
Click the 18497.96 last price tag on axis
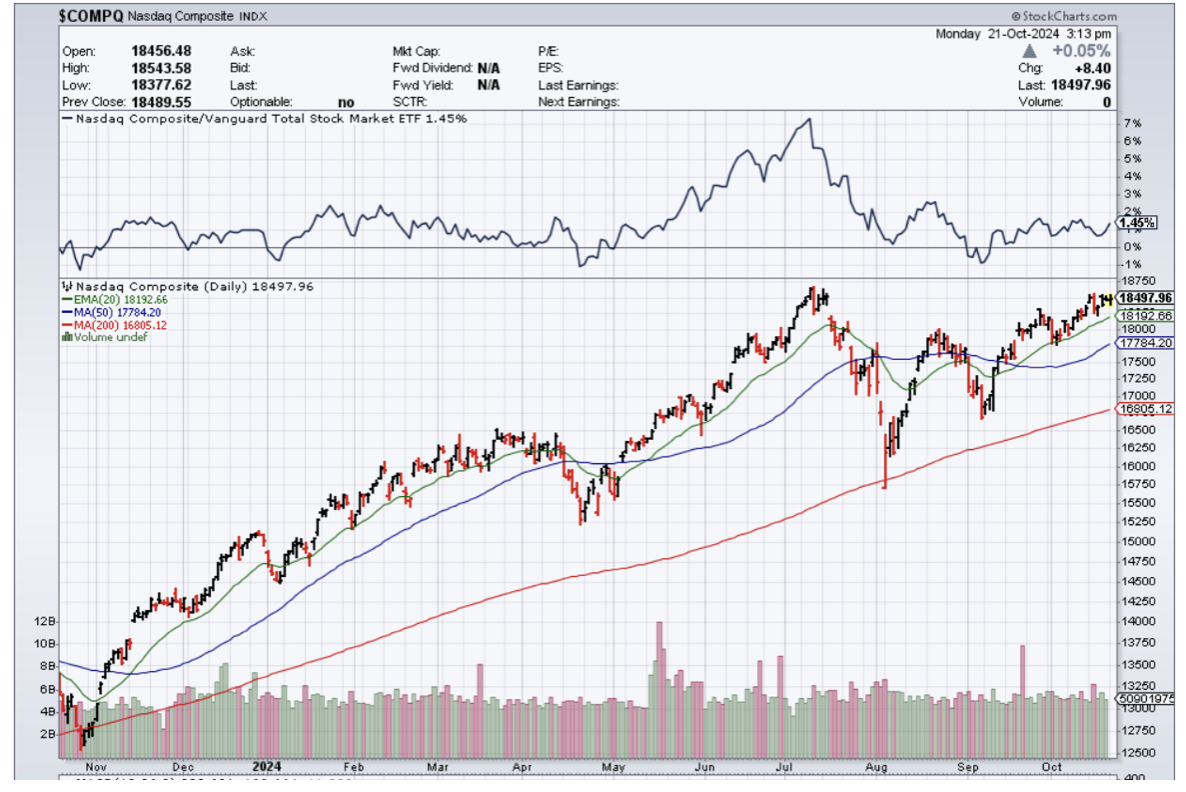[1146, 297]
